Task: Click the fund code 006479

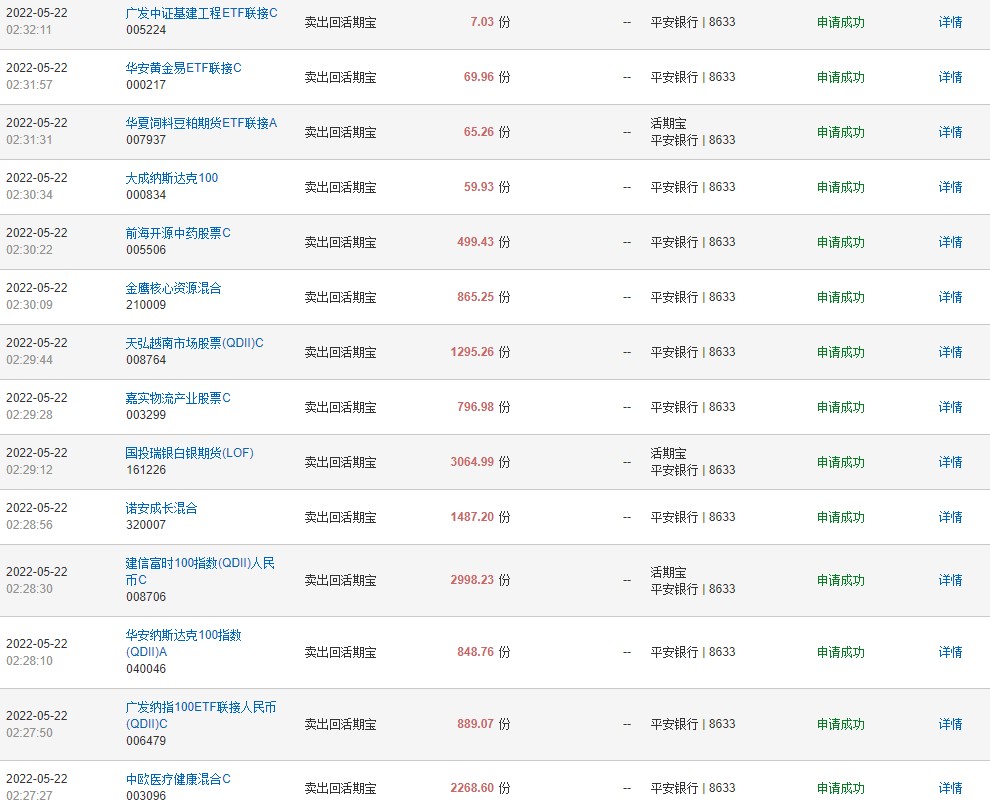Action: (146, 740)
